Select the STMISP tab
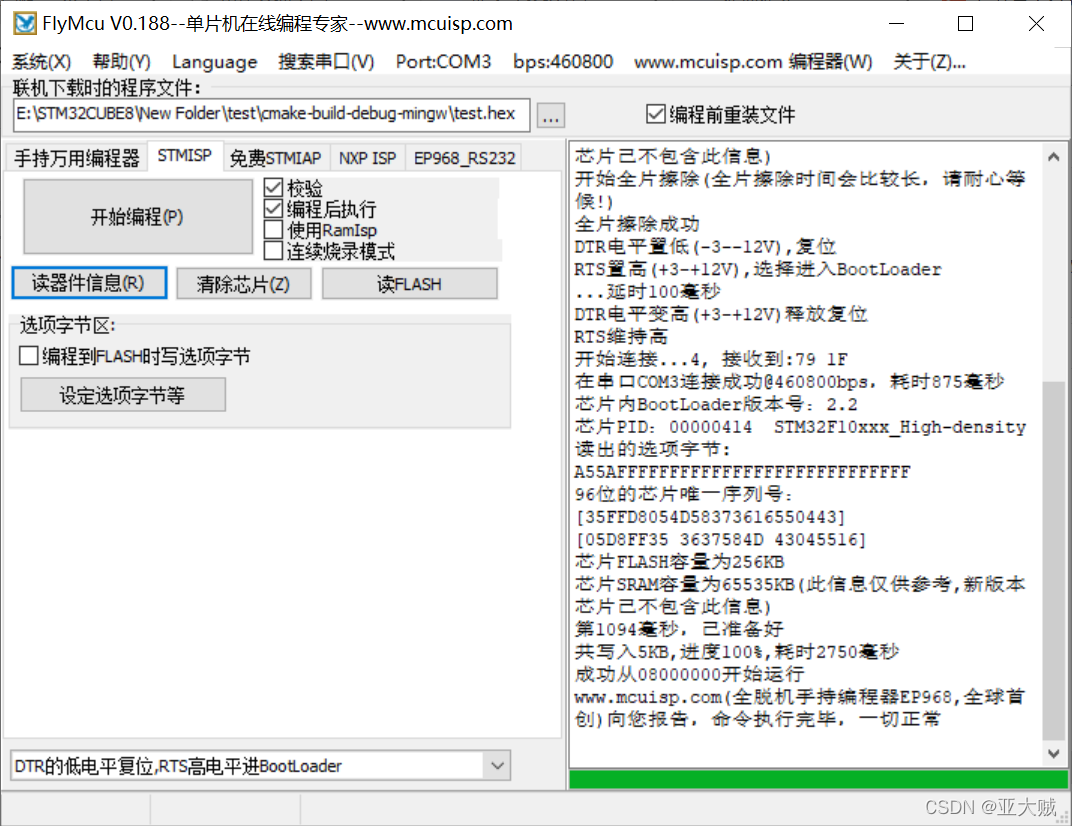This screenshot has width=1072, height=826. click(x=184, y=156)
